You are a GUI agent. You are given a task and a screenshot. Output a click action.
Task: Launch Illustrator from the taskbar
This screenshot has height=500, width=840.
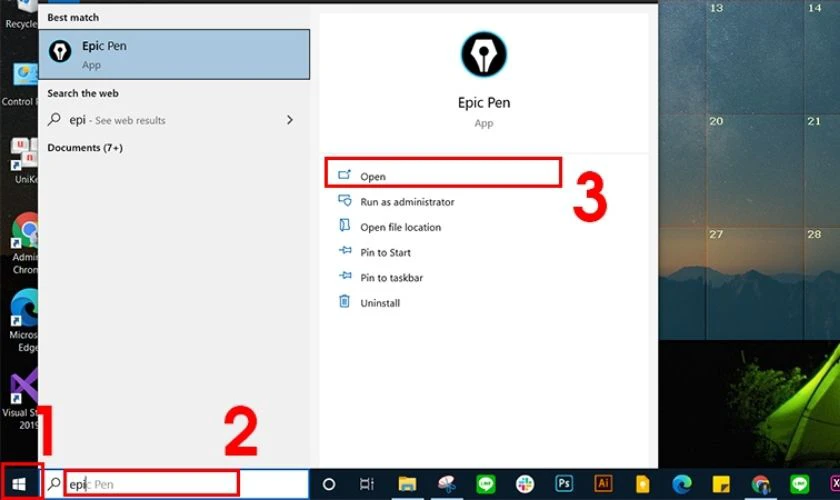tap(603, 484)
